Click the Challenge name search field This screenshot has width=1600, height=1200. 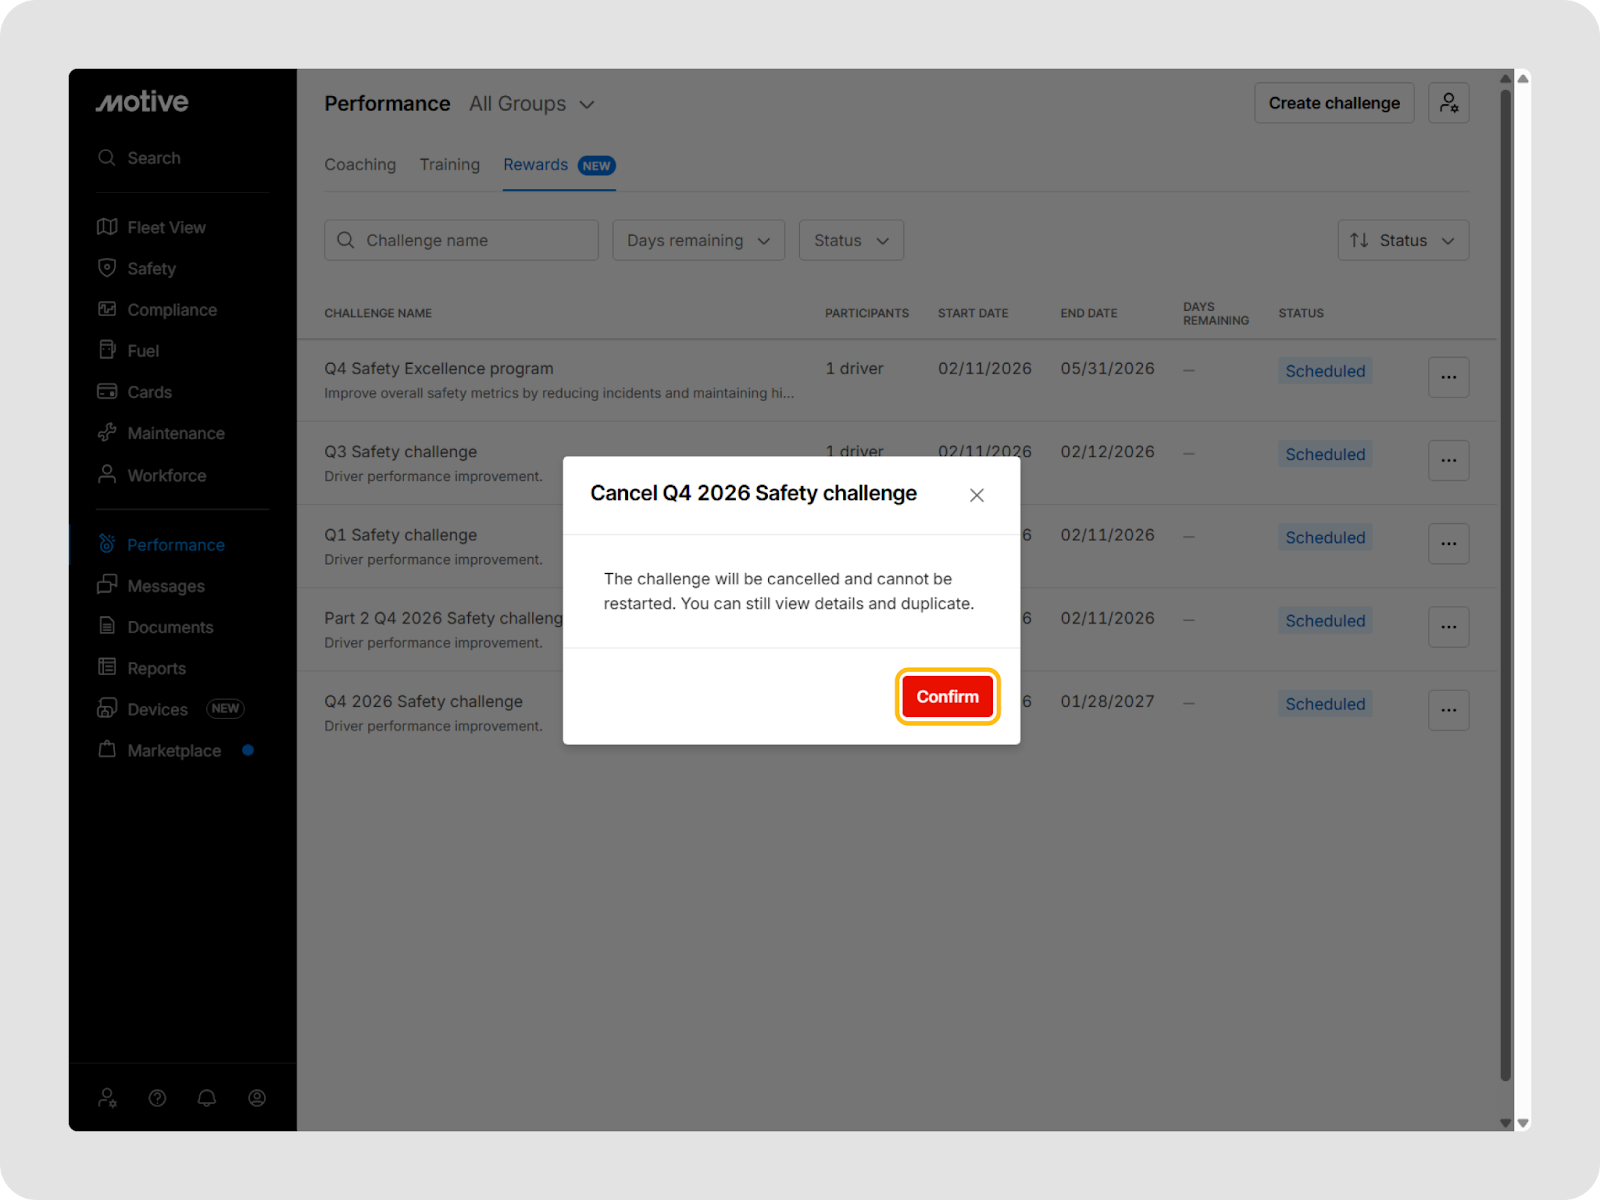click(461, 241)
